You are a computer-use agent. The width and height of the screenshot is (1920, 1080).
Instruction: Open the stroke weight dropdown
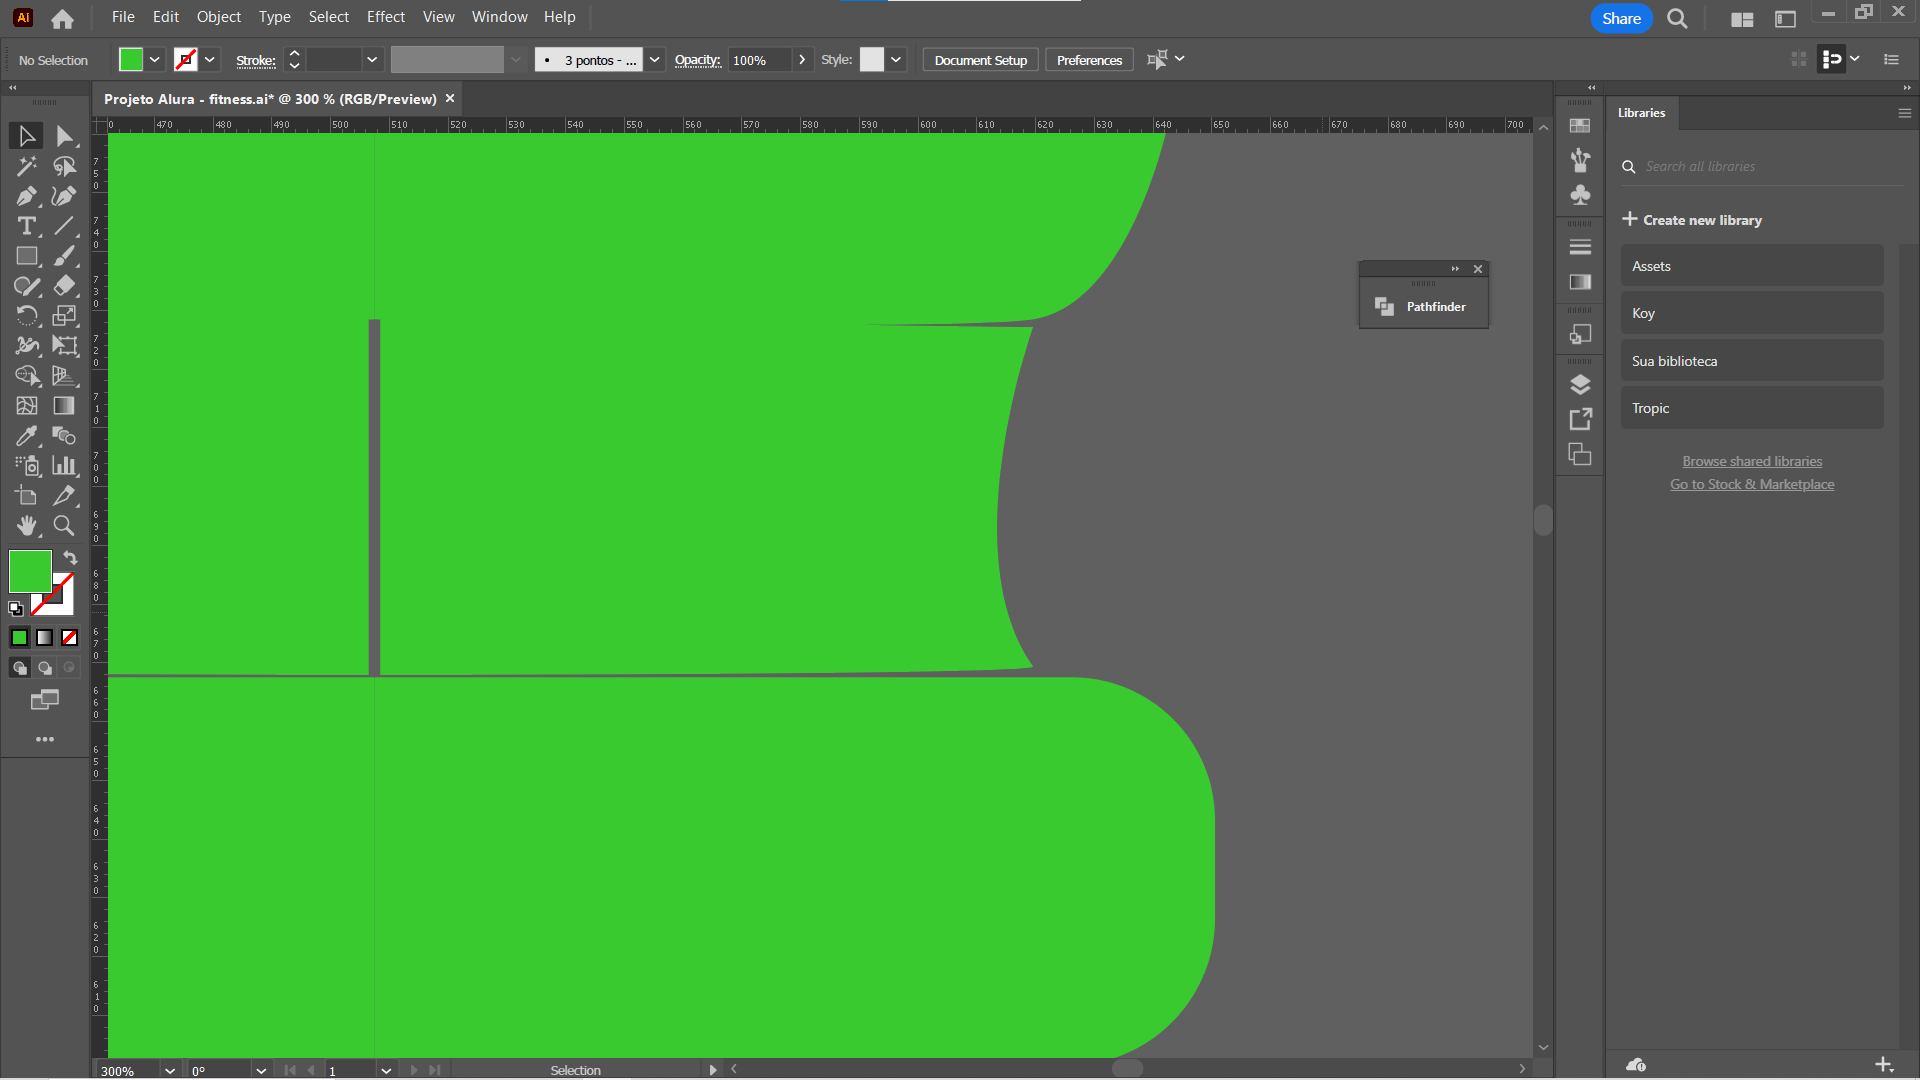coord(372,60)
